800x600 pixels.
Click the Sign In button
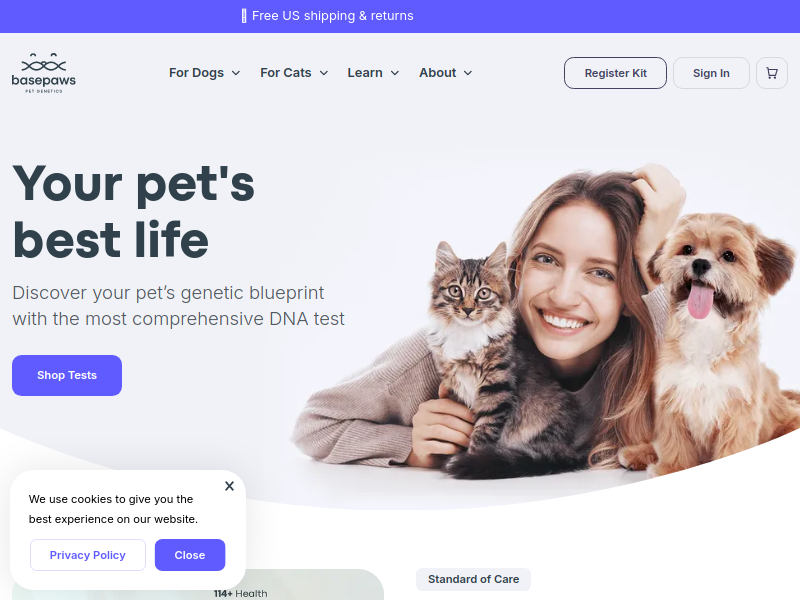(x=711, y=73)
